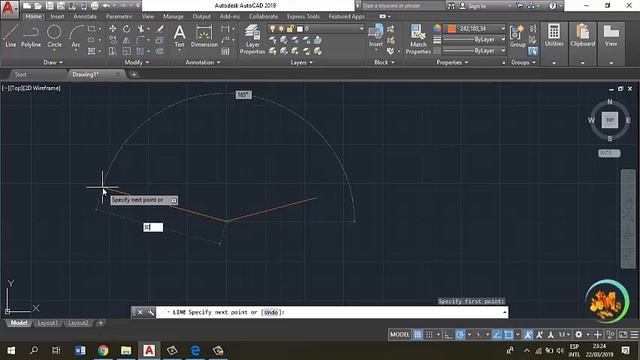Click the Hatch tool icon
The image size is (640, 360).
point(92,51)
